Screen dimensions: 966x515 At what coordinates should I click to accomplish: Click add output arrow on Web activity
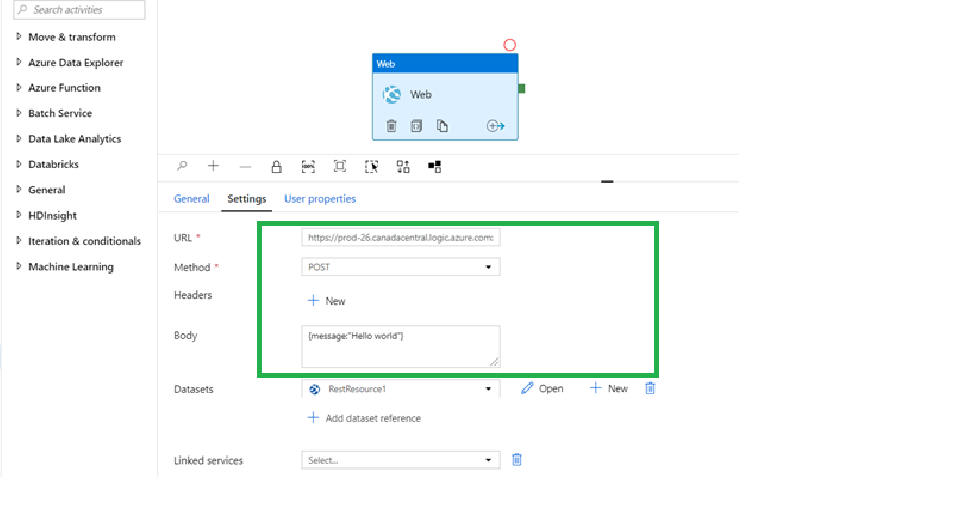pyautogui.click(x=495, y=126)
